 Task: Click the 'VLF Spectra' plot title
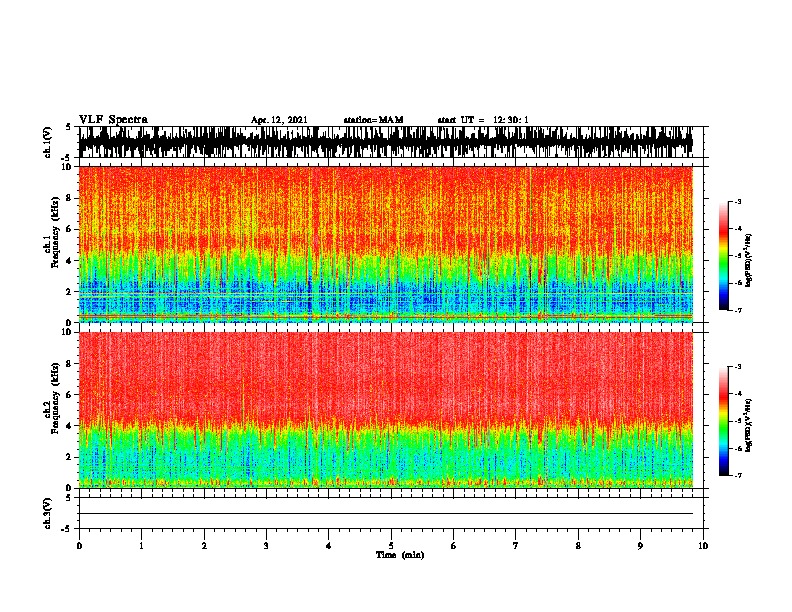point(113,120)
